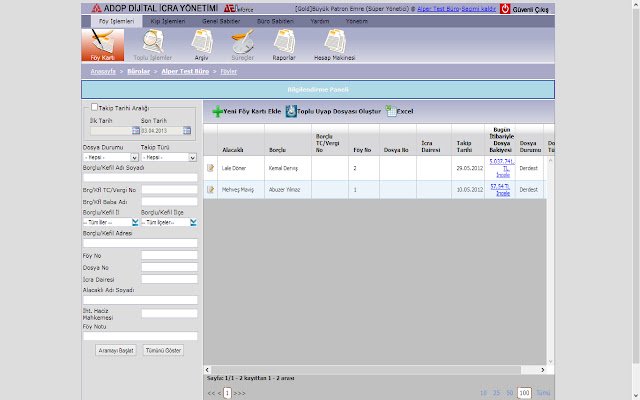Select page number 1 in pager
This screenshot has width=640, height=400.
click(227, 393)
